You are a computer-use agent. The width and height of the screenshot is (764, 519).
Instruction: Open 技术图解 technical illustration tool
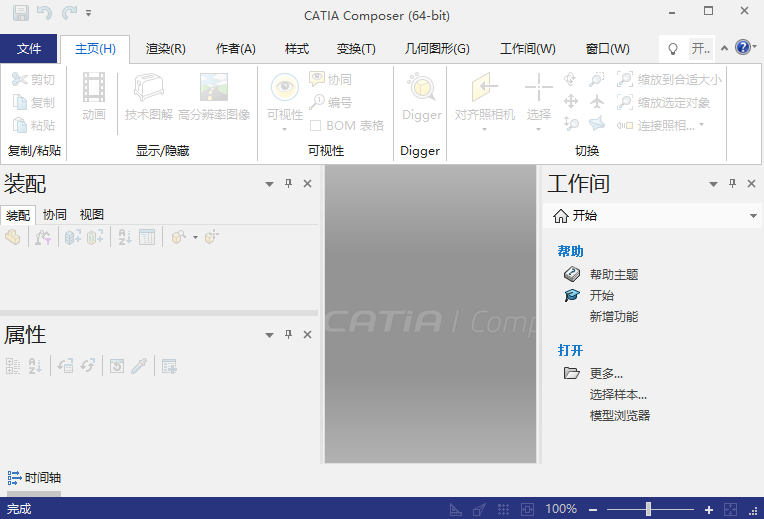149,96
